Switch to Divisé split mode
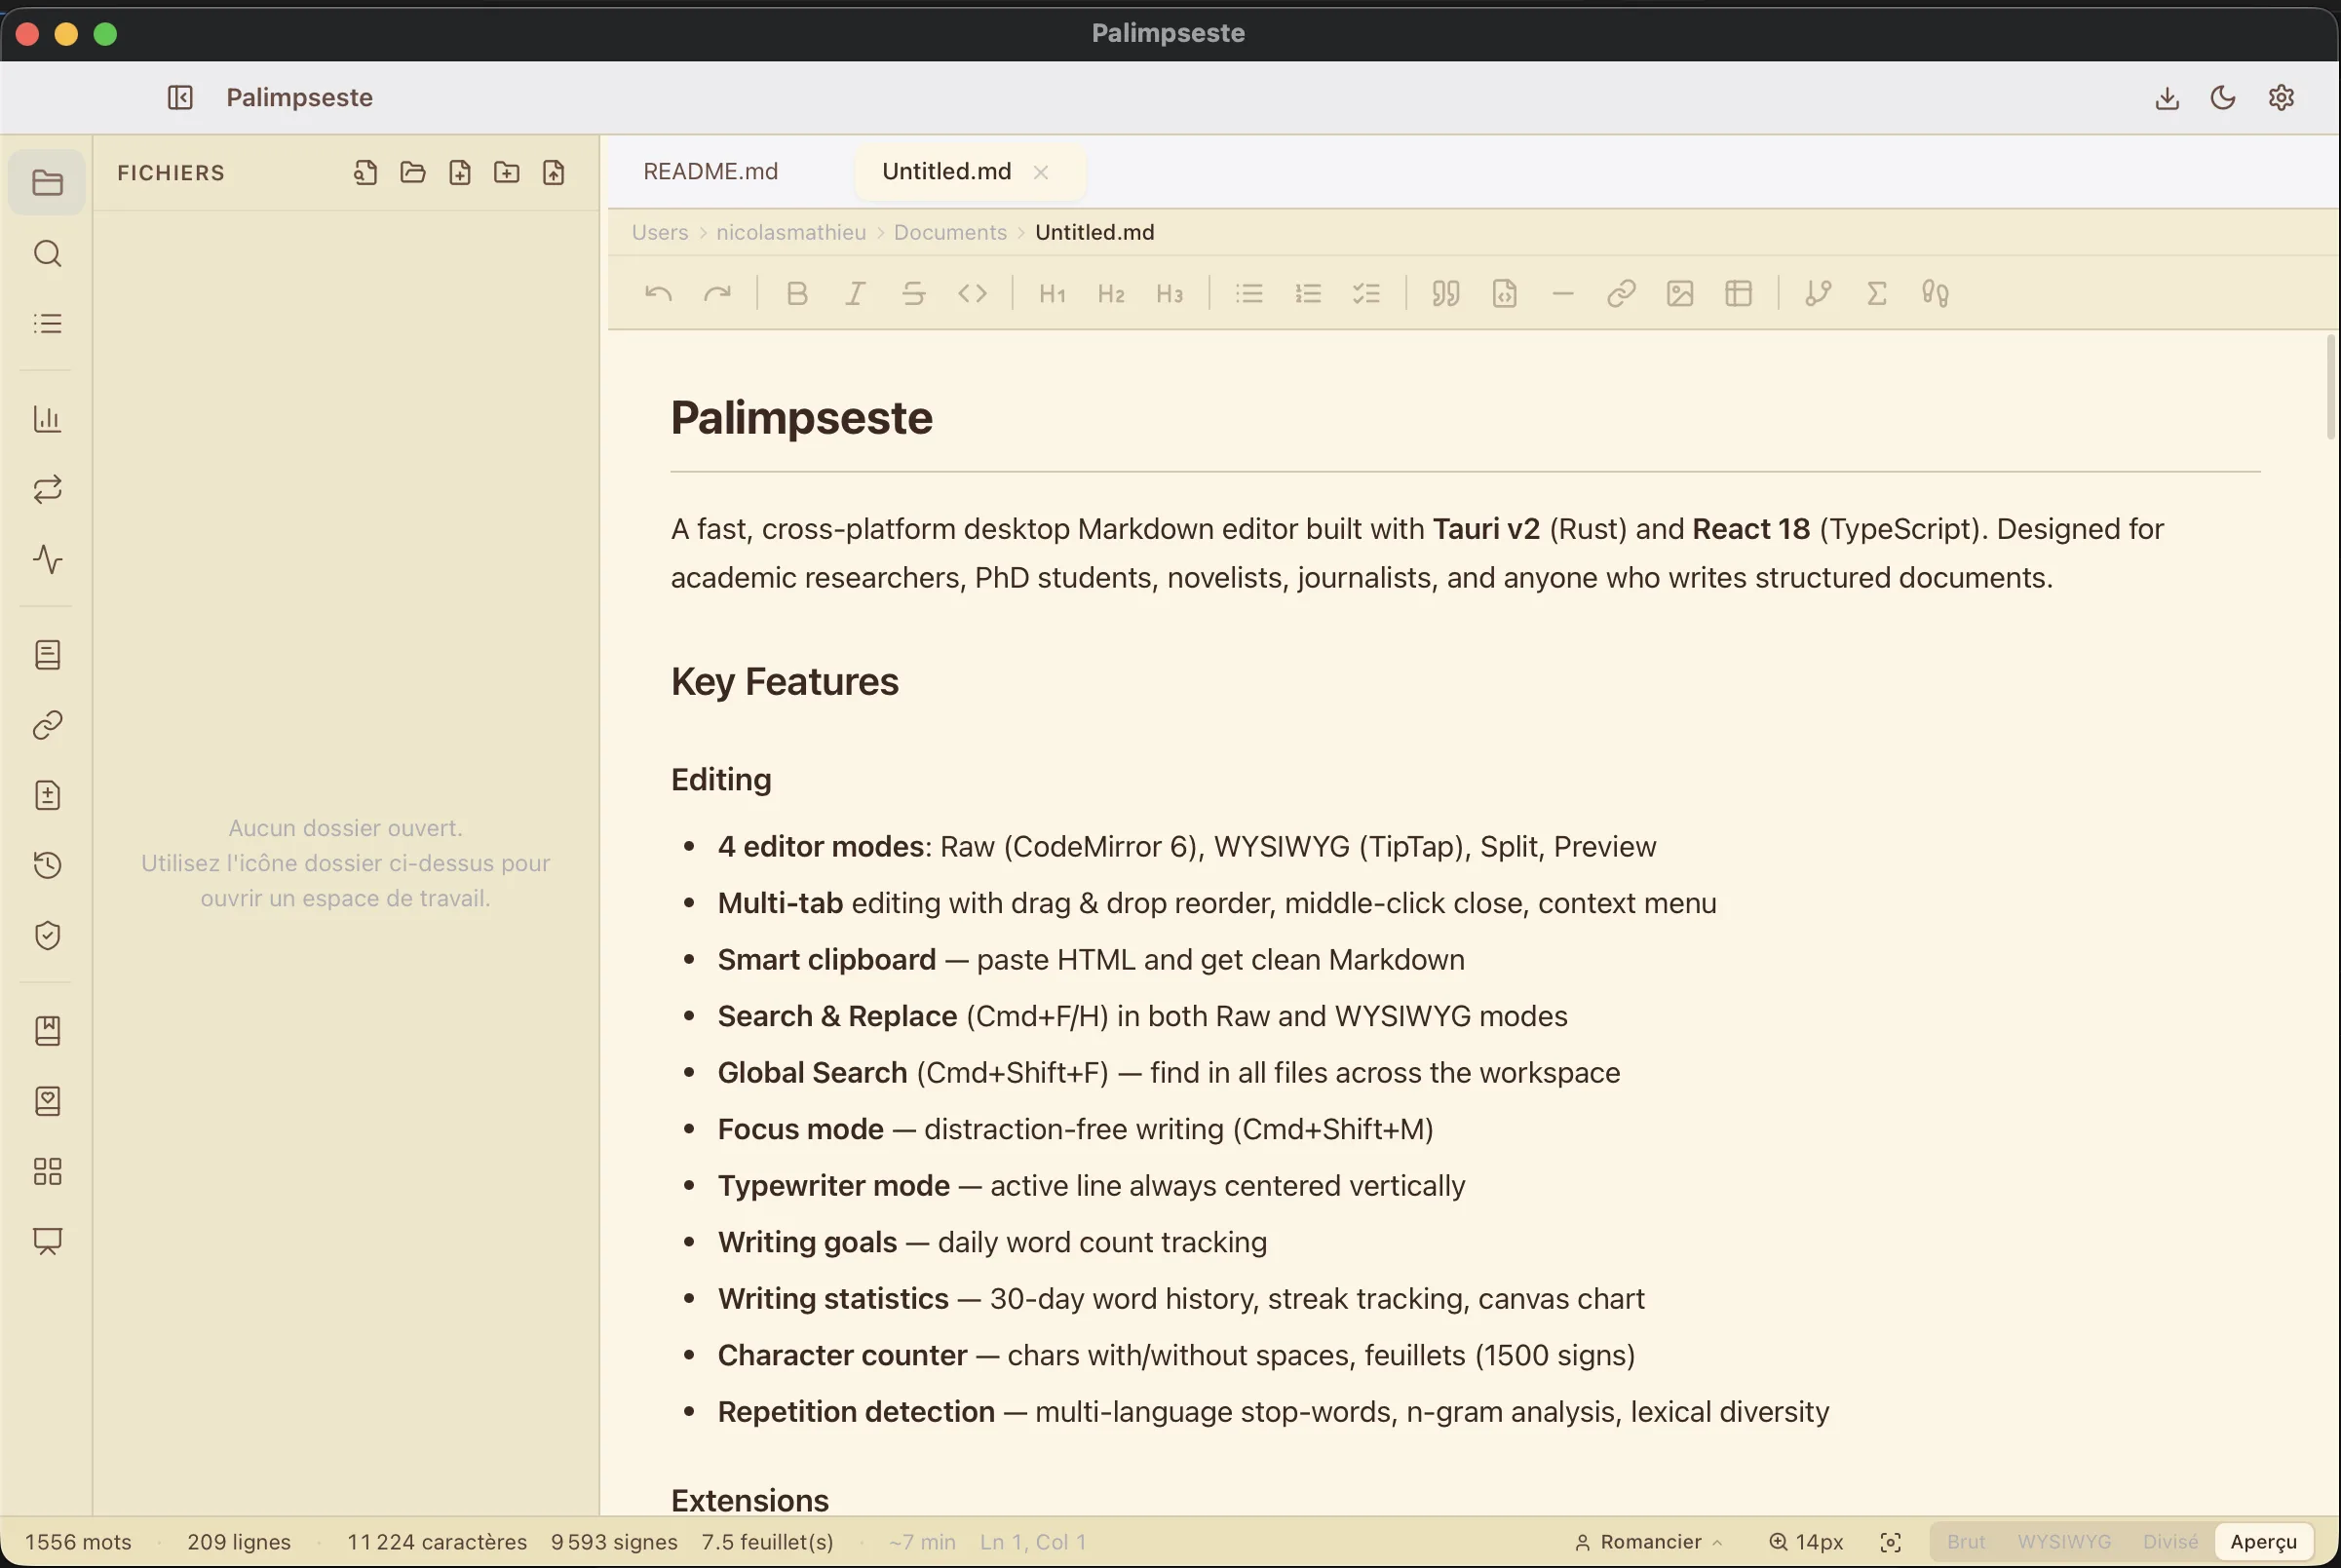 click(x=2170, y=1542)
